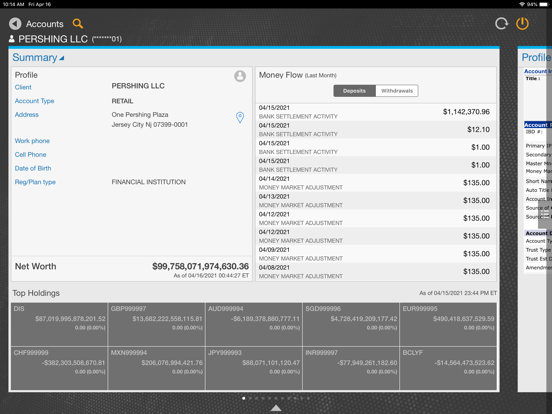The image size is (552, 414).
Task: Tap the first page indicator dot
Action: [x=244, y=398]
